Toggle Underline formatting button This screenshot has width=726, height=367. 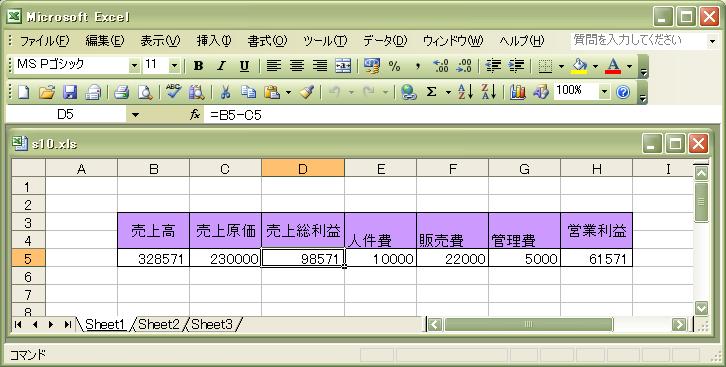tap(244, 66)
